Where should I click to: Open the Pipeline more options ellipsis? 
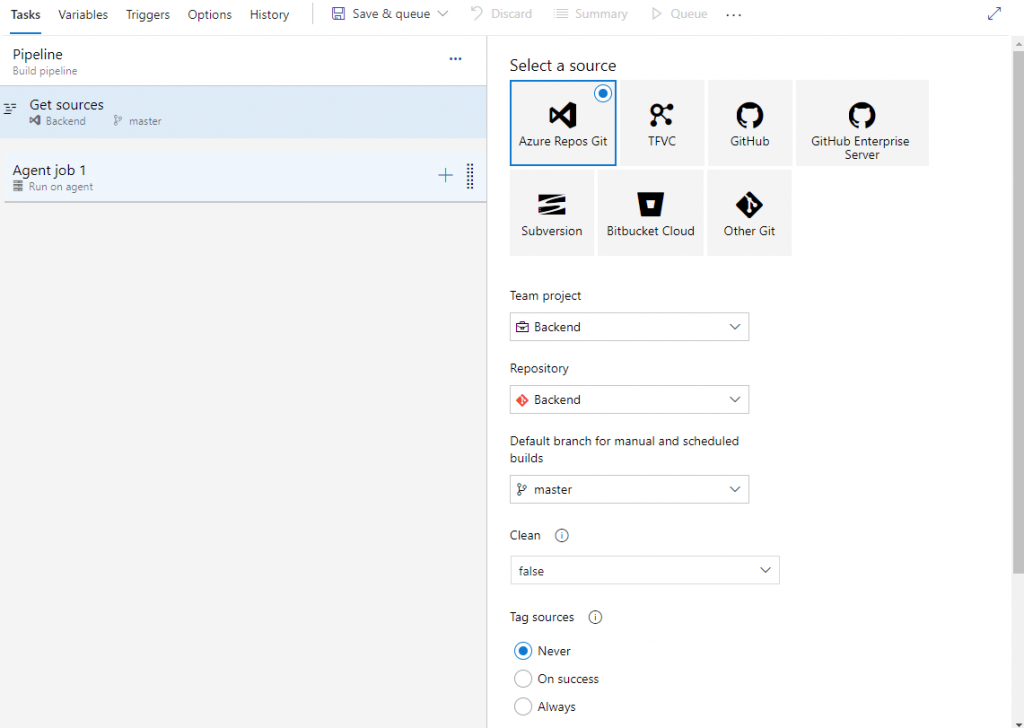coord(455,59)
